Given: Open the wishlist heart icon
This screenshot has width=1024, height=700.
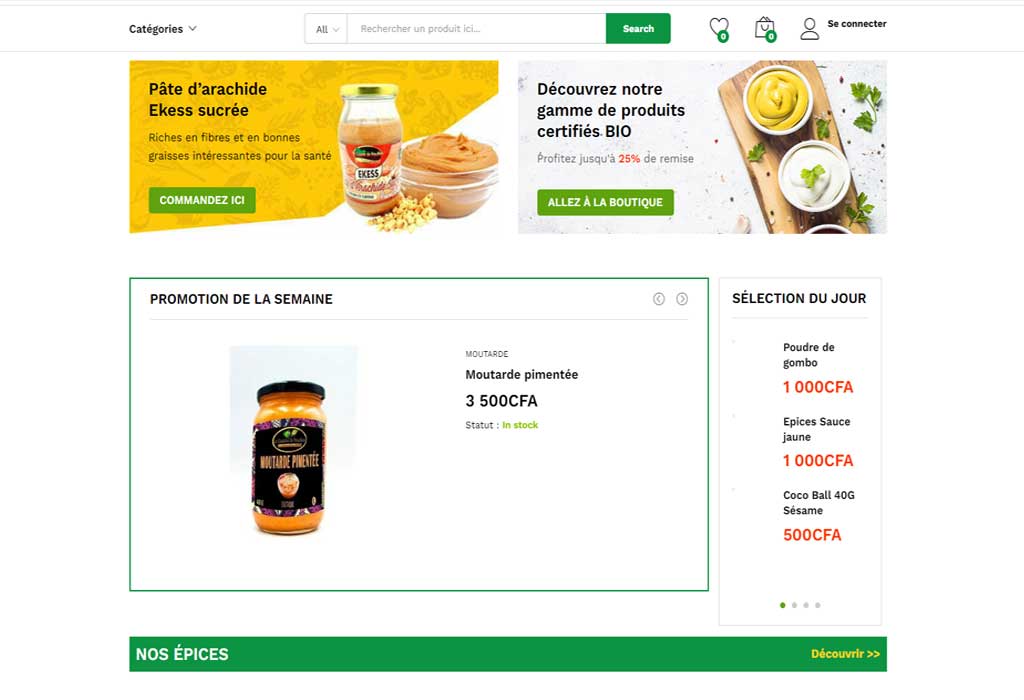Looking at the screenshot, I should click(x=719, y=29).
